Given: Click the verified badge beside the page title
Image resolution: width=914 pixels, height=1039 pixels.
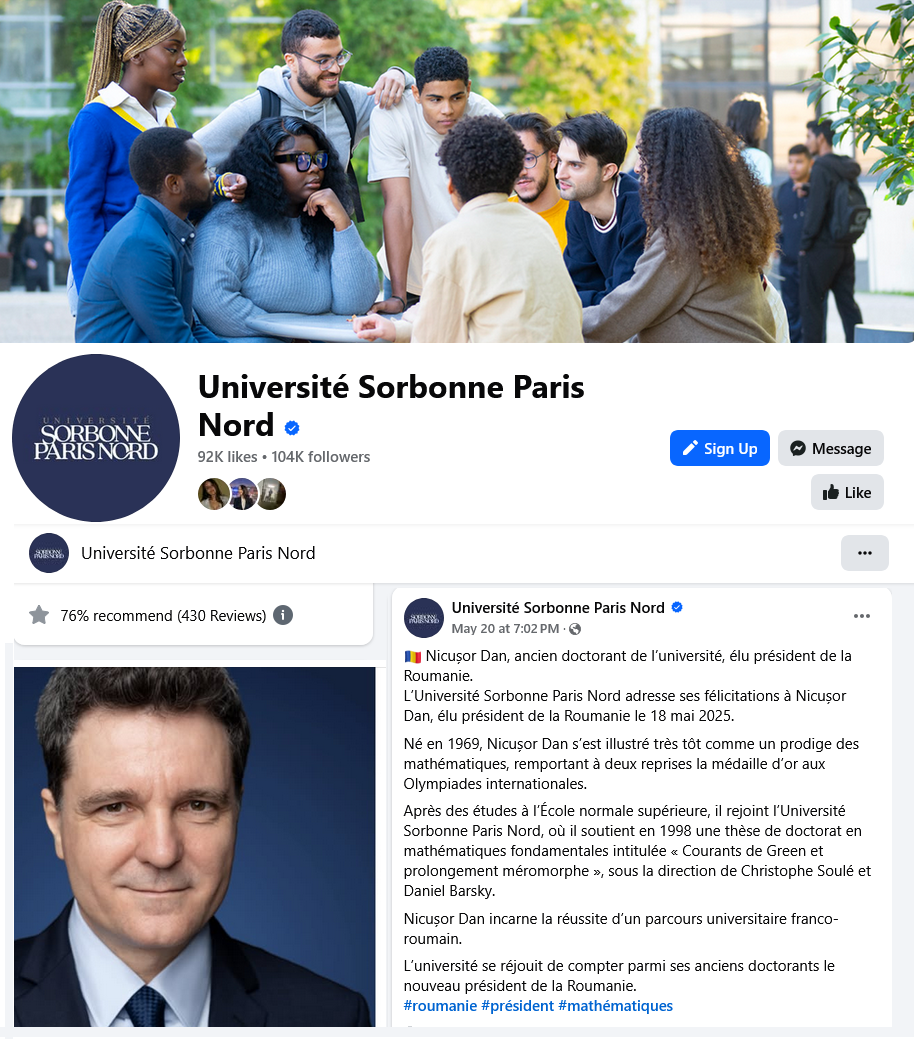Looking at the screenshot, I should tap(292, 428).
